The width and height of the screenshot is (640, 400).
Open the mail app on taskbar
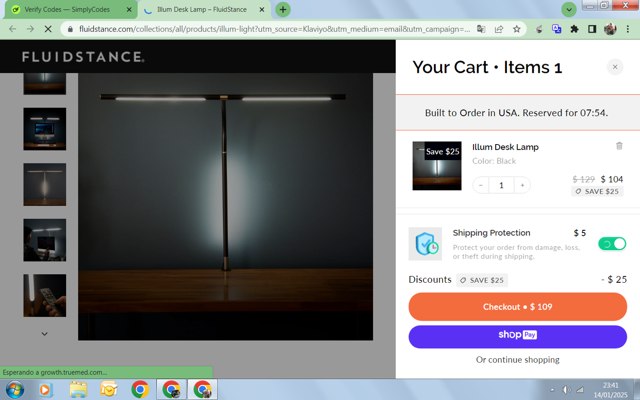[109, 390]
